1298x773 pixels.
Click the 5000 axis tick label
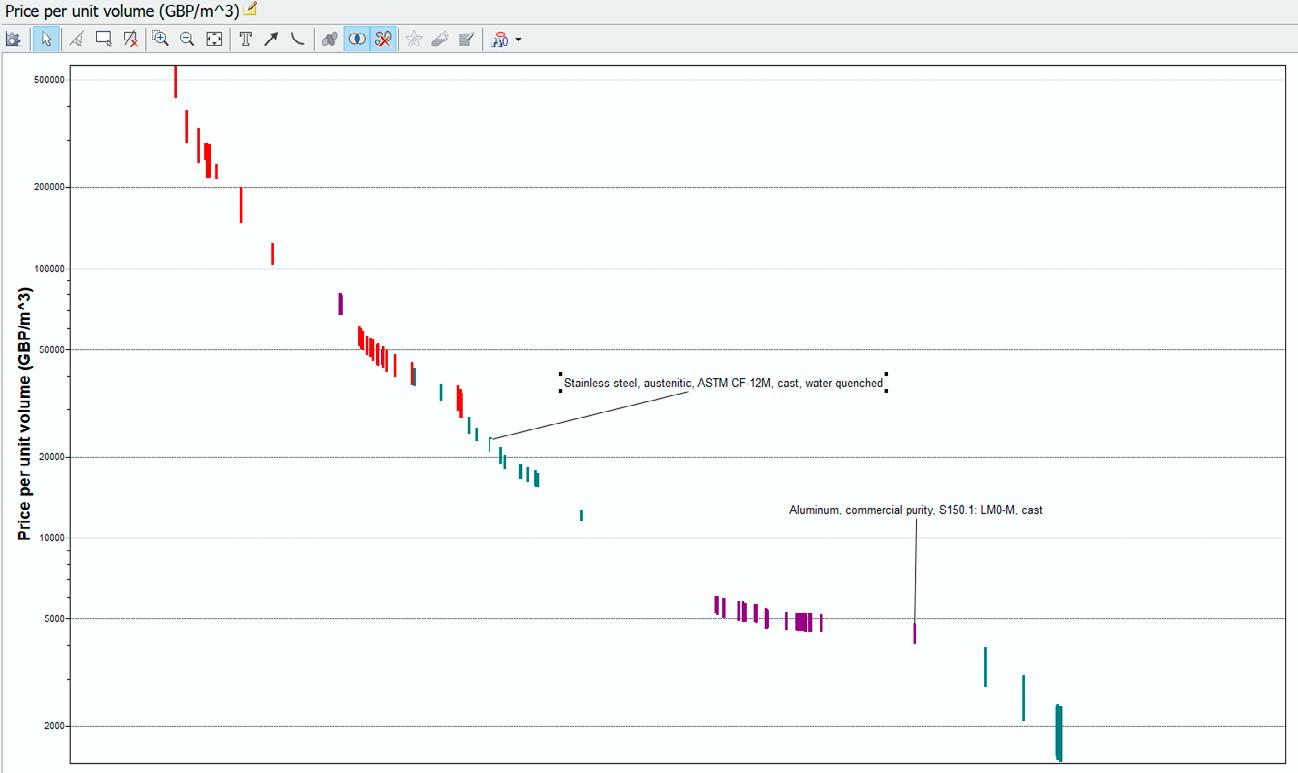pyautogui.click(x=53, y=619)
